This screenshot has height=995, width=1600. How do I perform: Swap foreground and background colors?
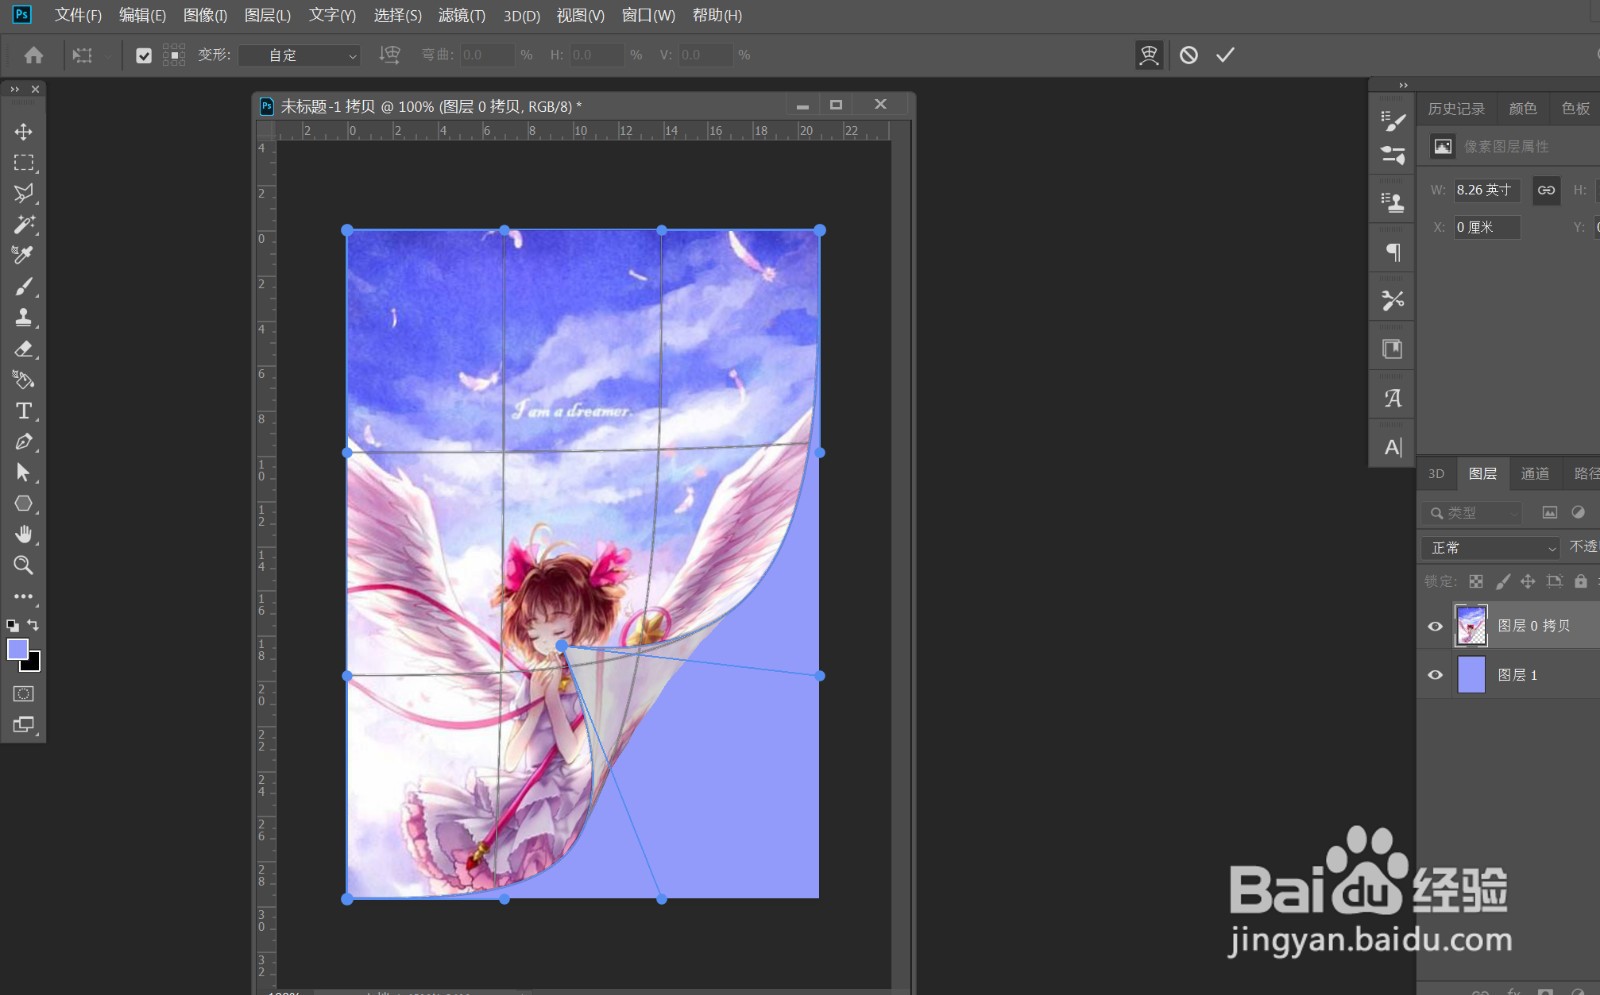(33, 626)
